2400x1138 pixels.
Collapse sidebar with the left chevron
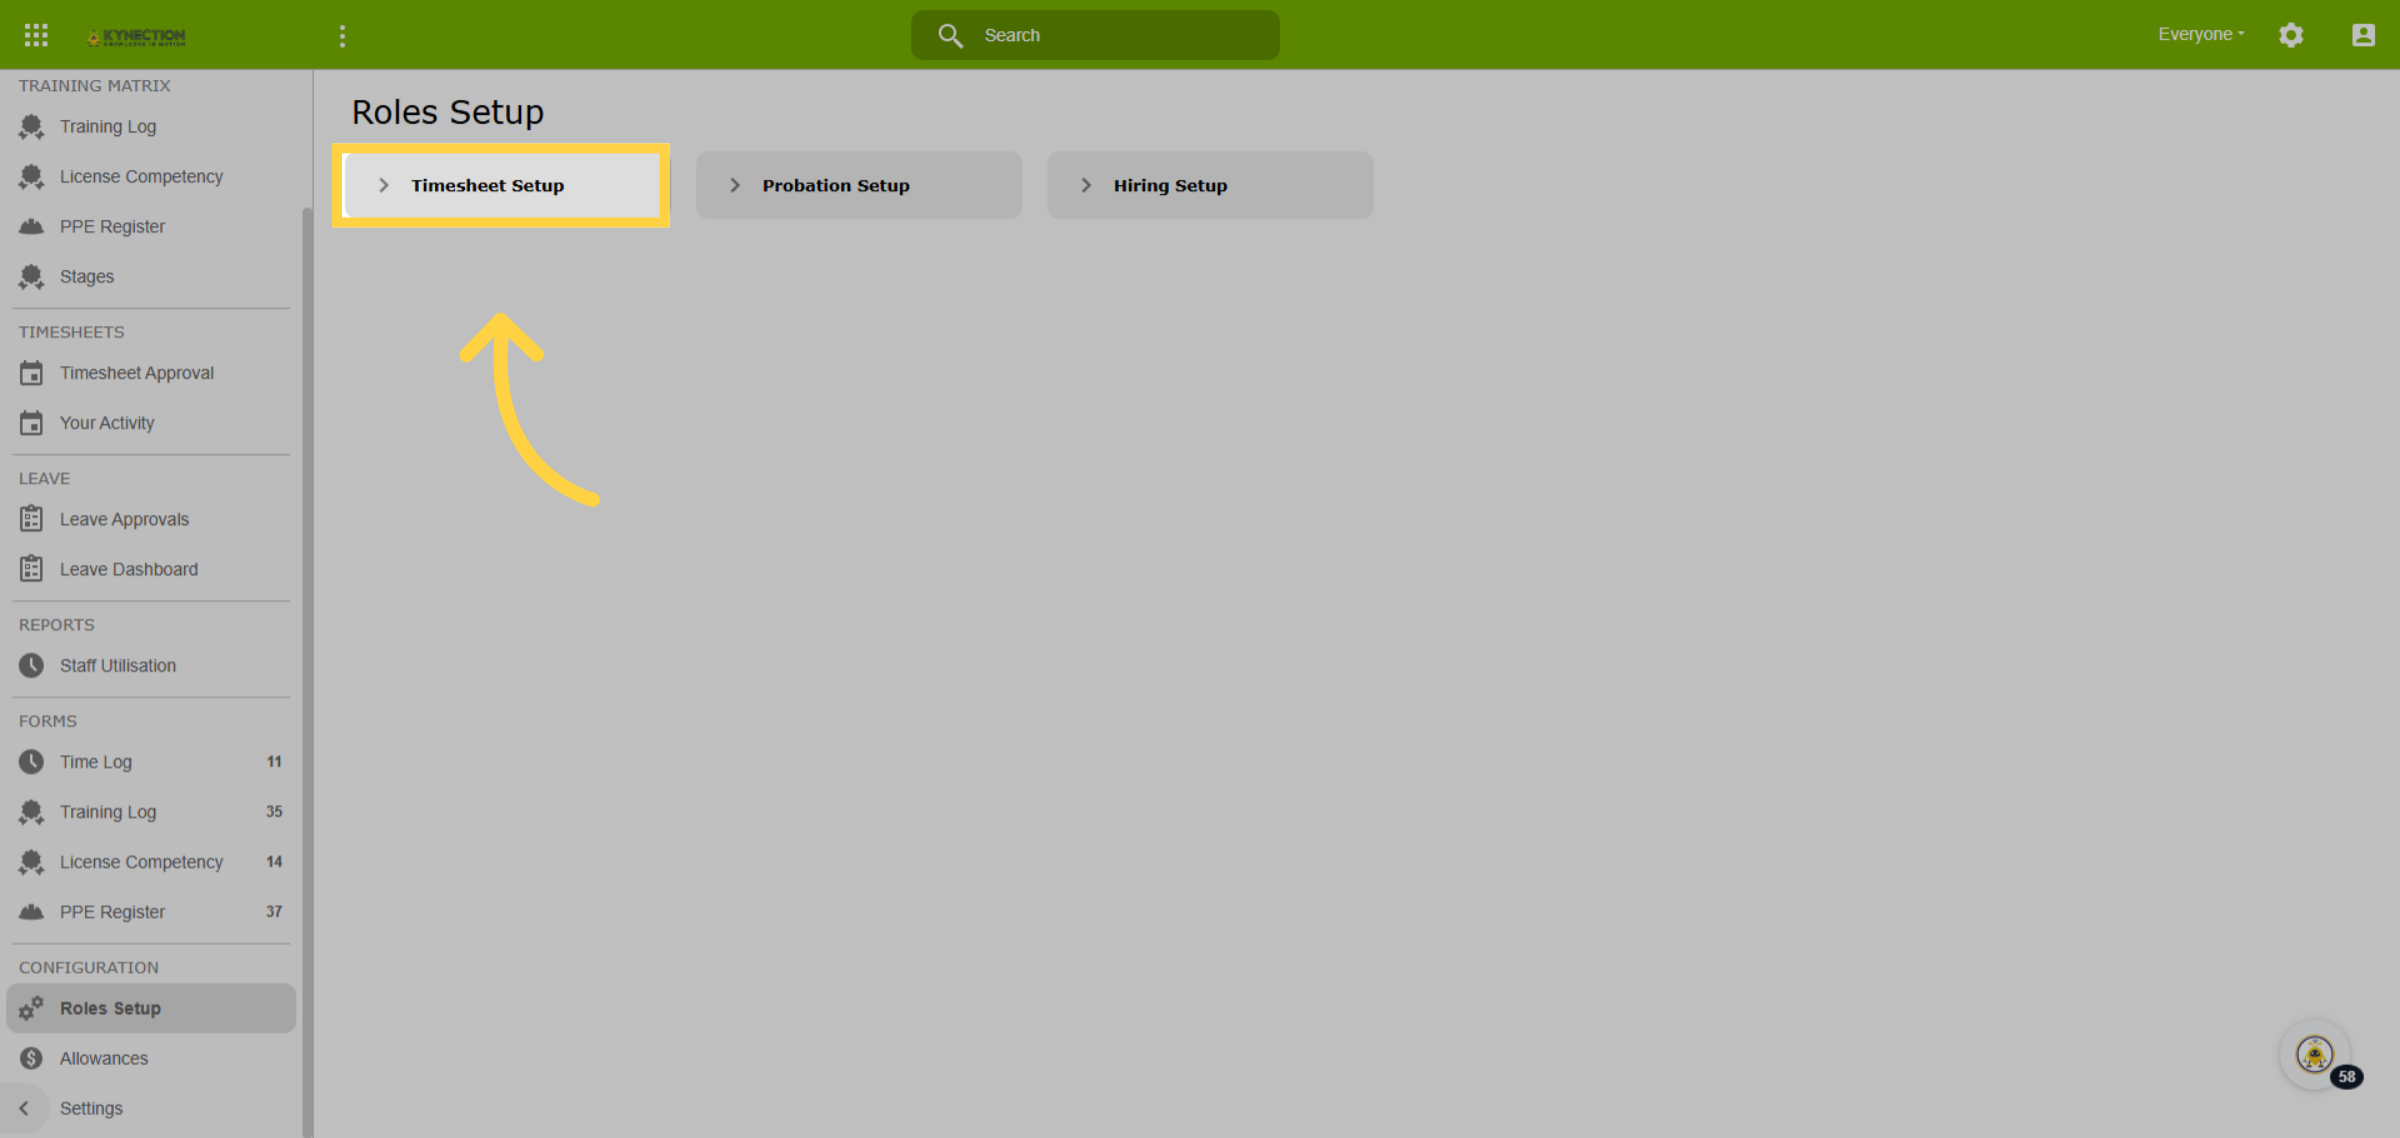(x=24, y=1108)
